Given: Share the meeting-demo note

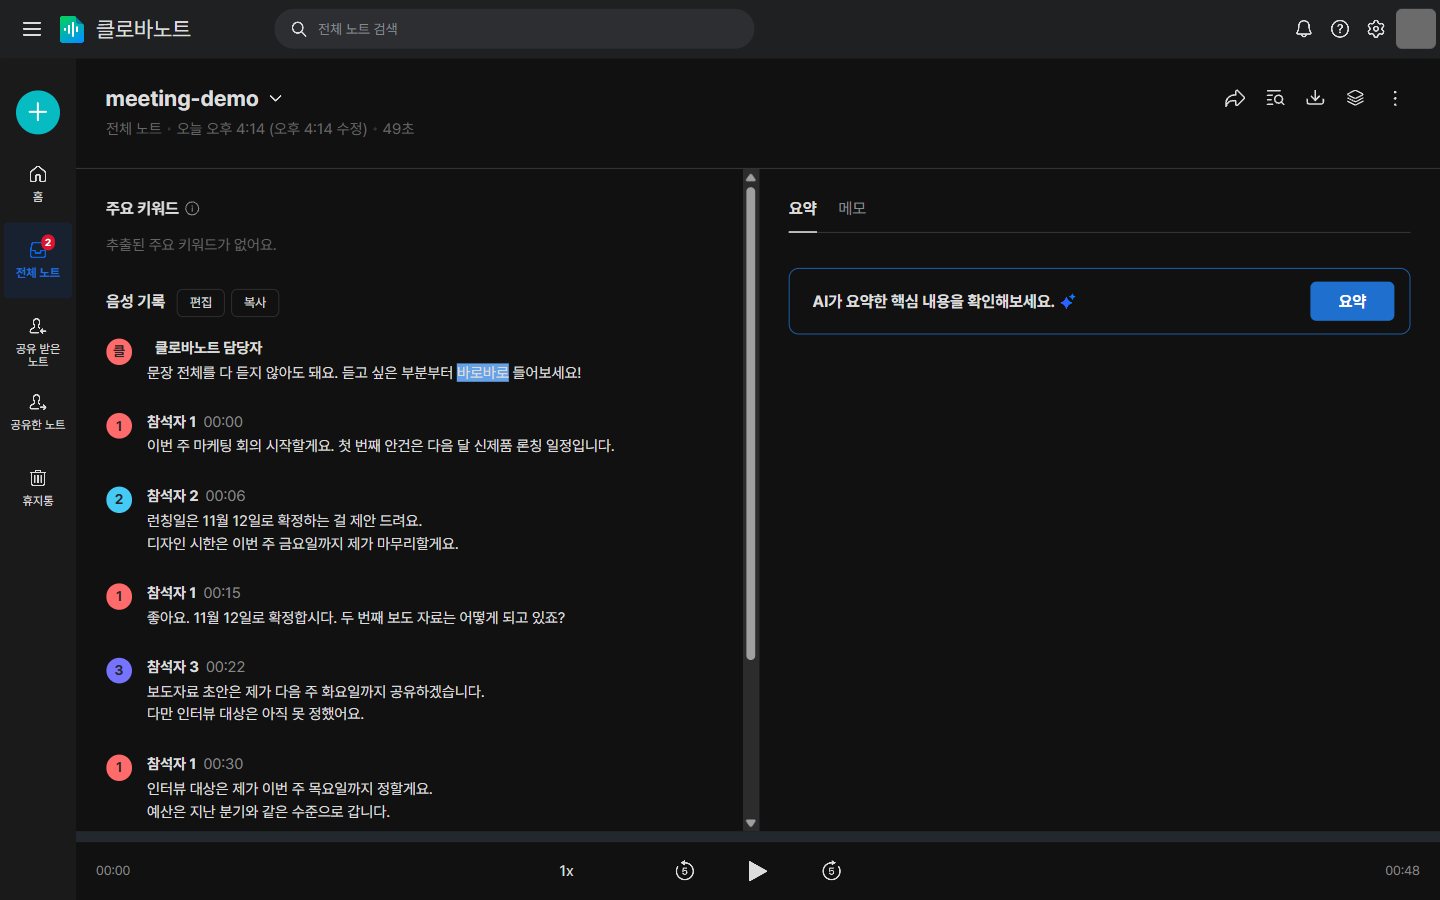Looking at the screenshot, I should pos(1235,98).
